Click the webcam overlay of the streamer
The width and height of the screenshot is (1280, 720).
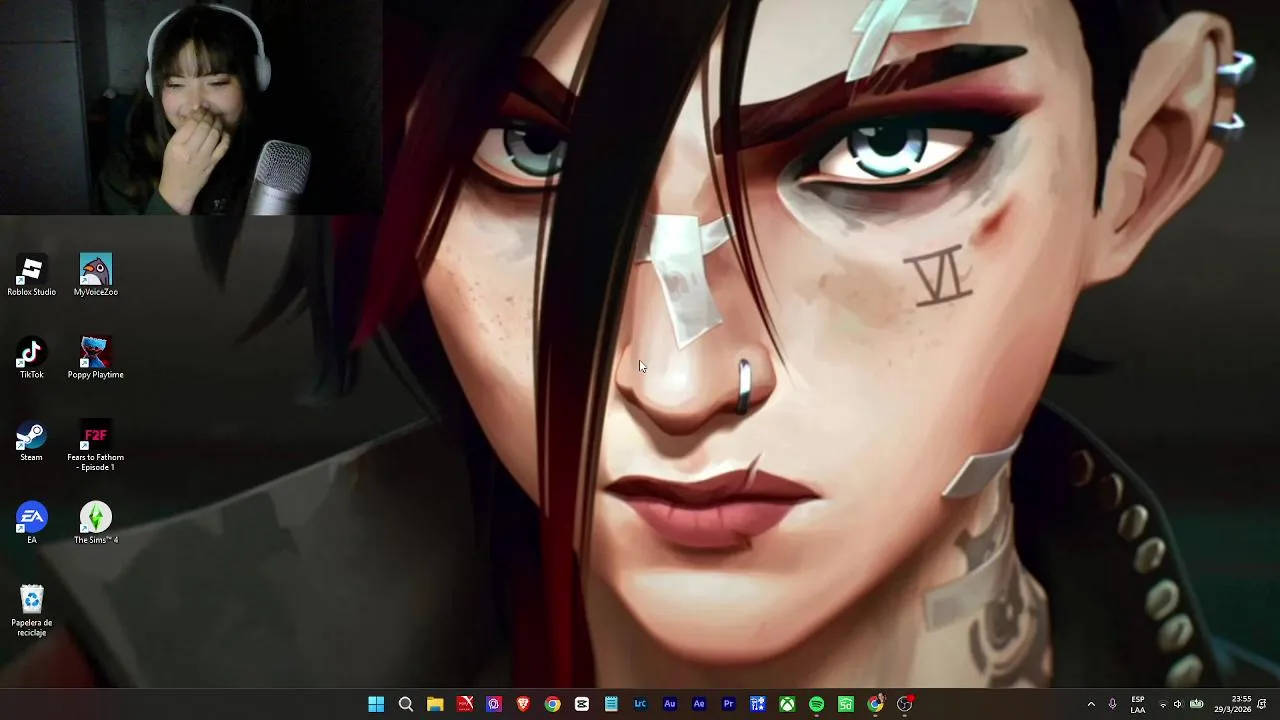(x=190, y=107)
